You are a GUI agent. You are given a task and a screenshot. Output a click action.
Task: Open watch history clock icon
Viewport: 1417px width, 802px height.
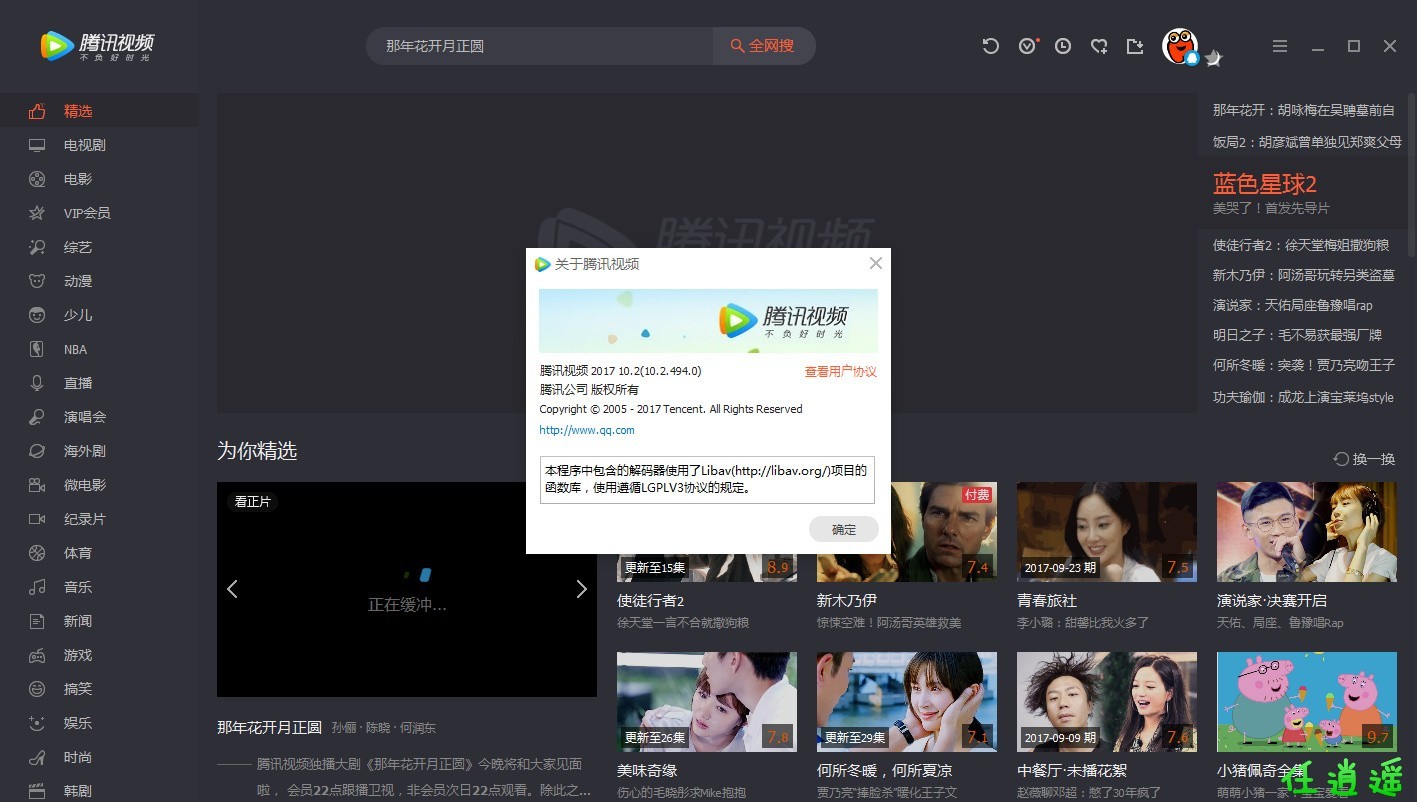(x=1063, y=46)
